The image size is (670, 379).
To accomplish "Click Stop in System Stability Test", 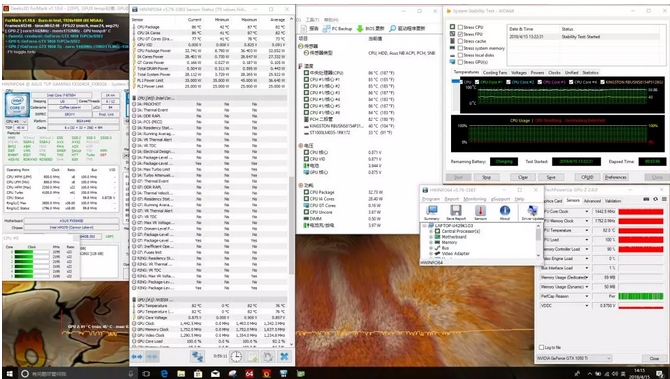I will tap(486, 177).
